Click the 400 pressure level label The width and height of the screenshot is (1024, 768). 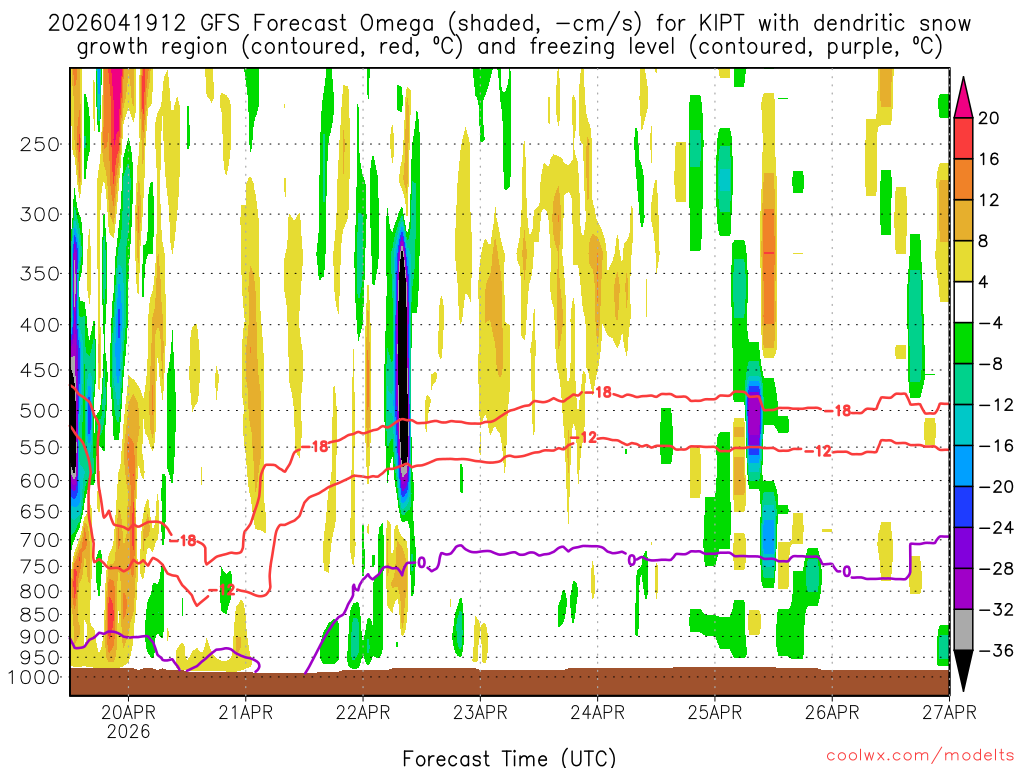point(40,325)
